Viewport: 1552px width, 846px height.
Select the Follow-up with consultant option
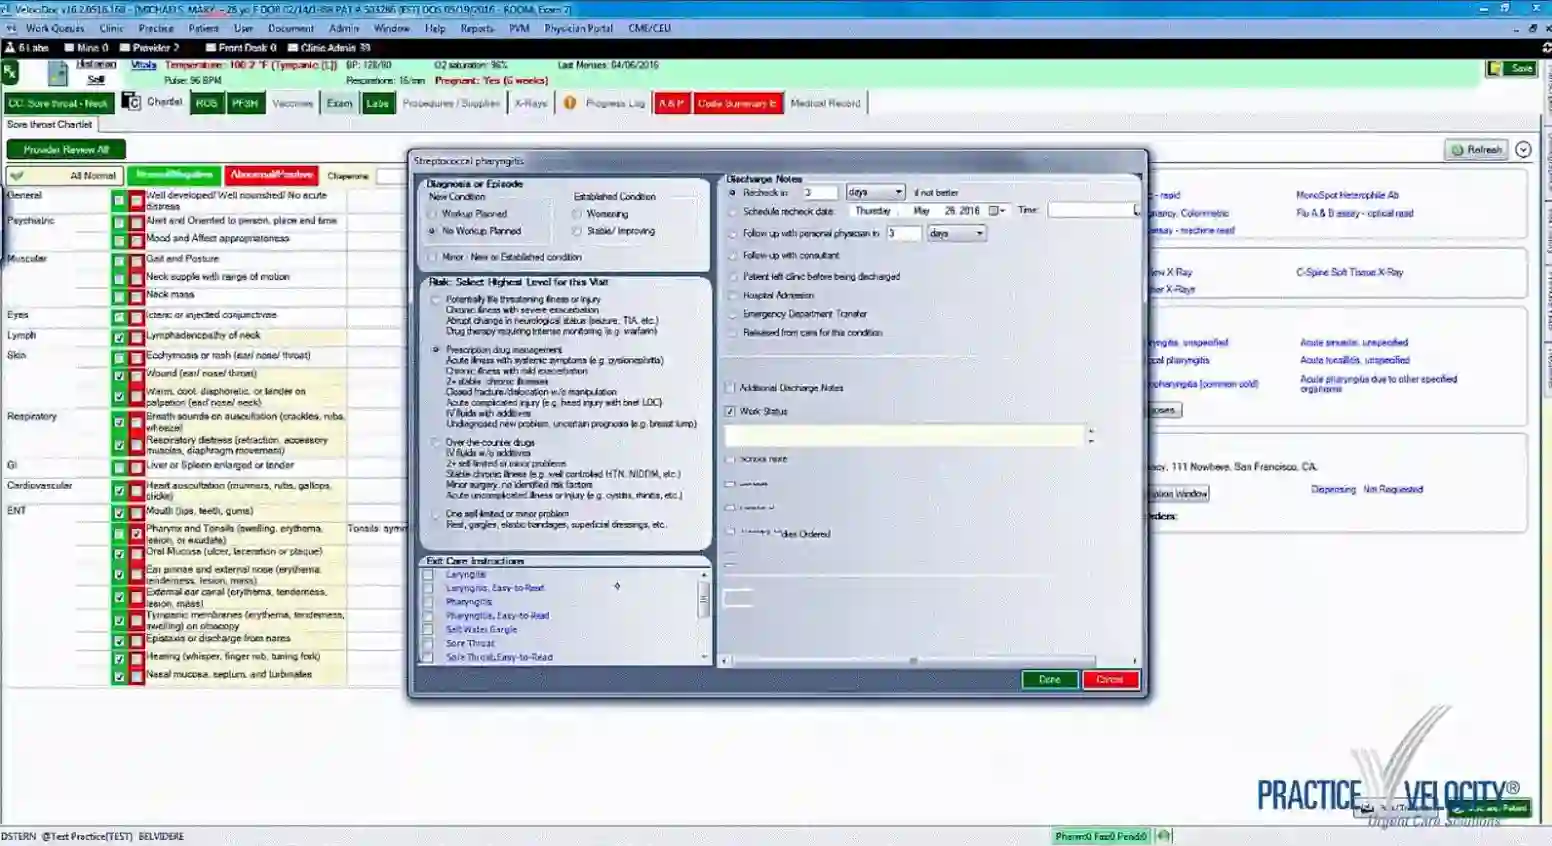[734, 256]
